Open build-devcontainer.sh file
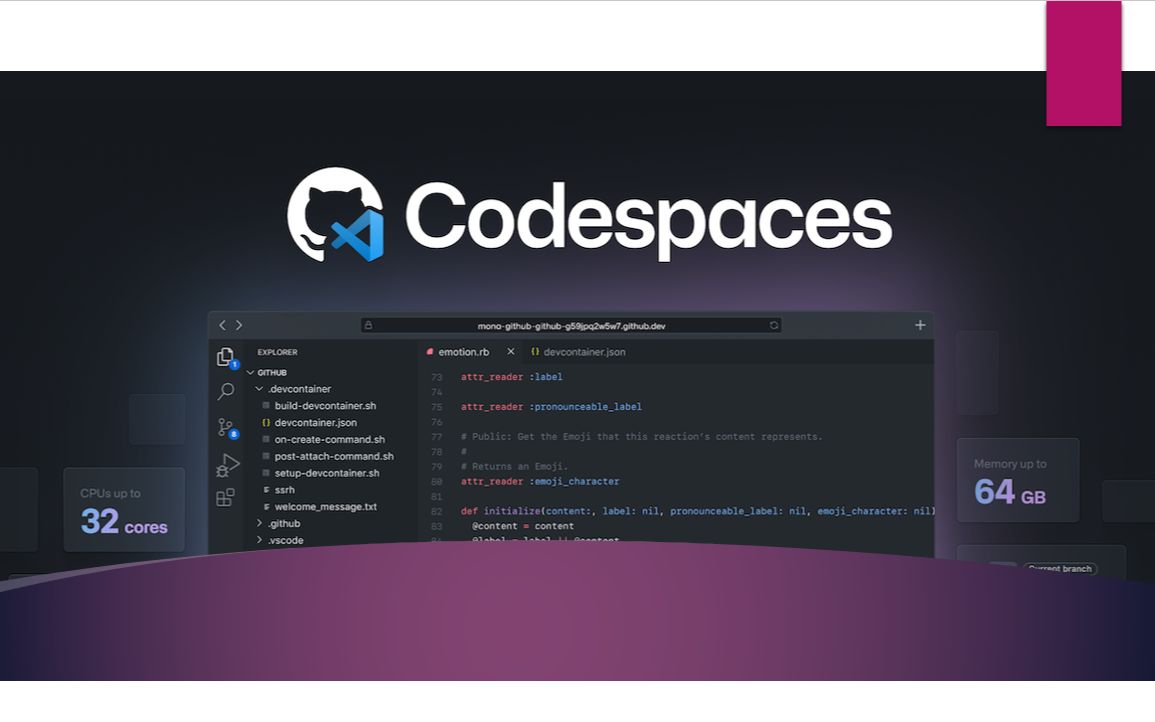The height and width of the screenshot is (722, 1155). (x=325, y=406)
